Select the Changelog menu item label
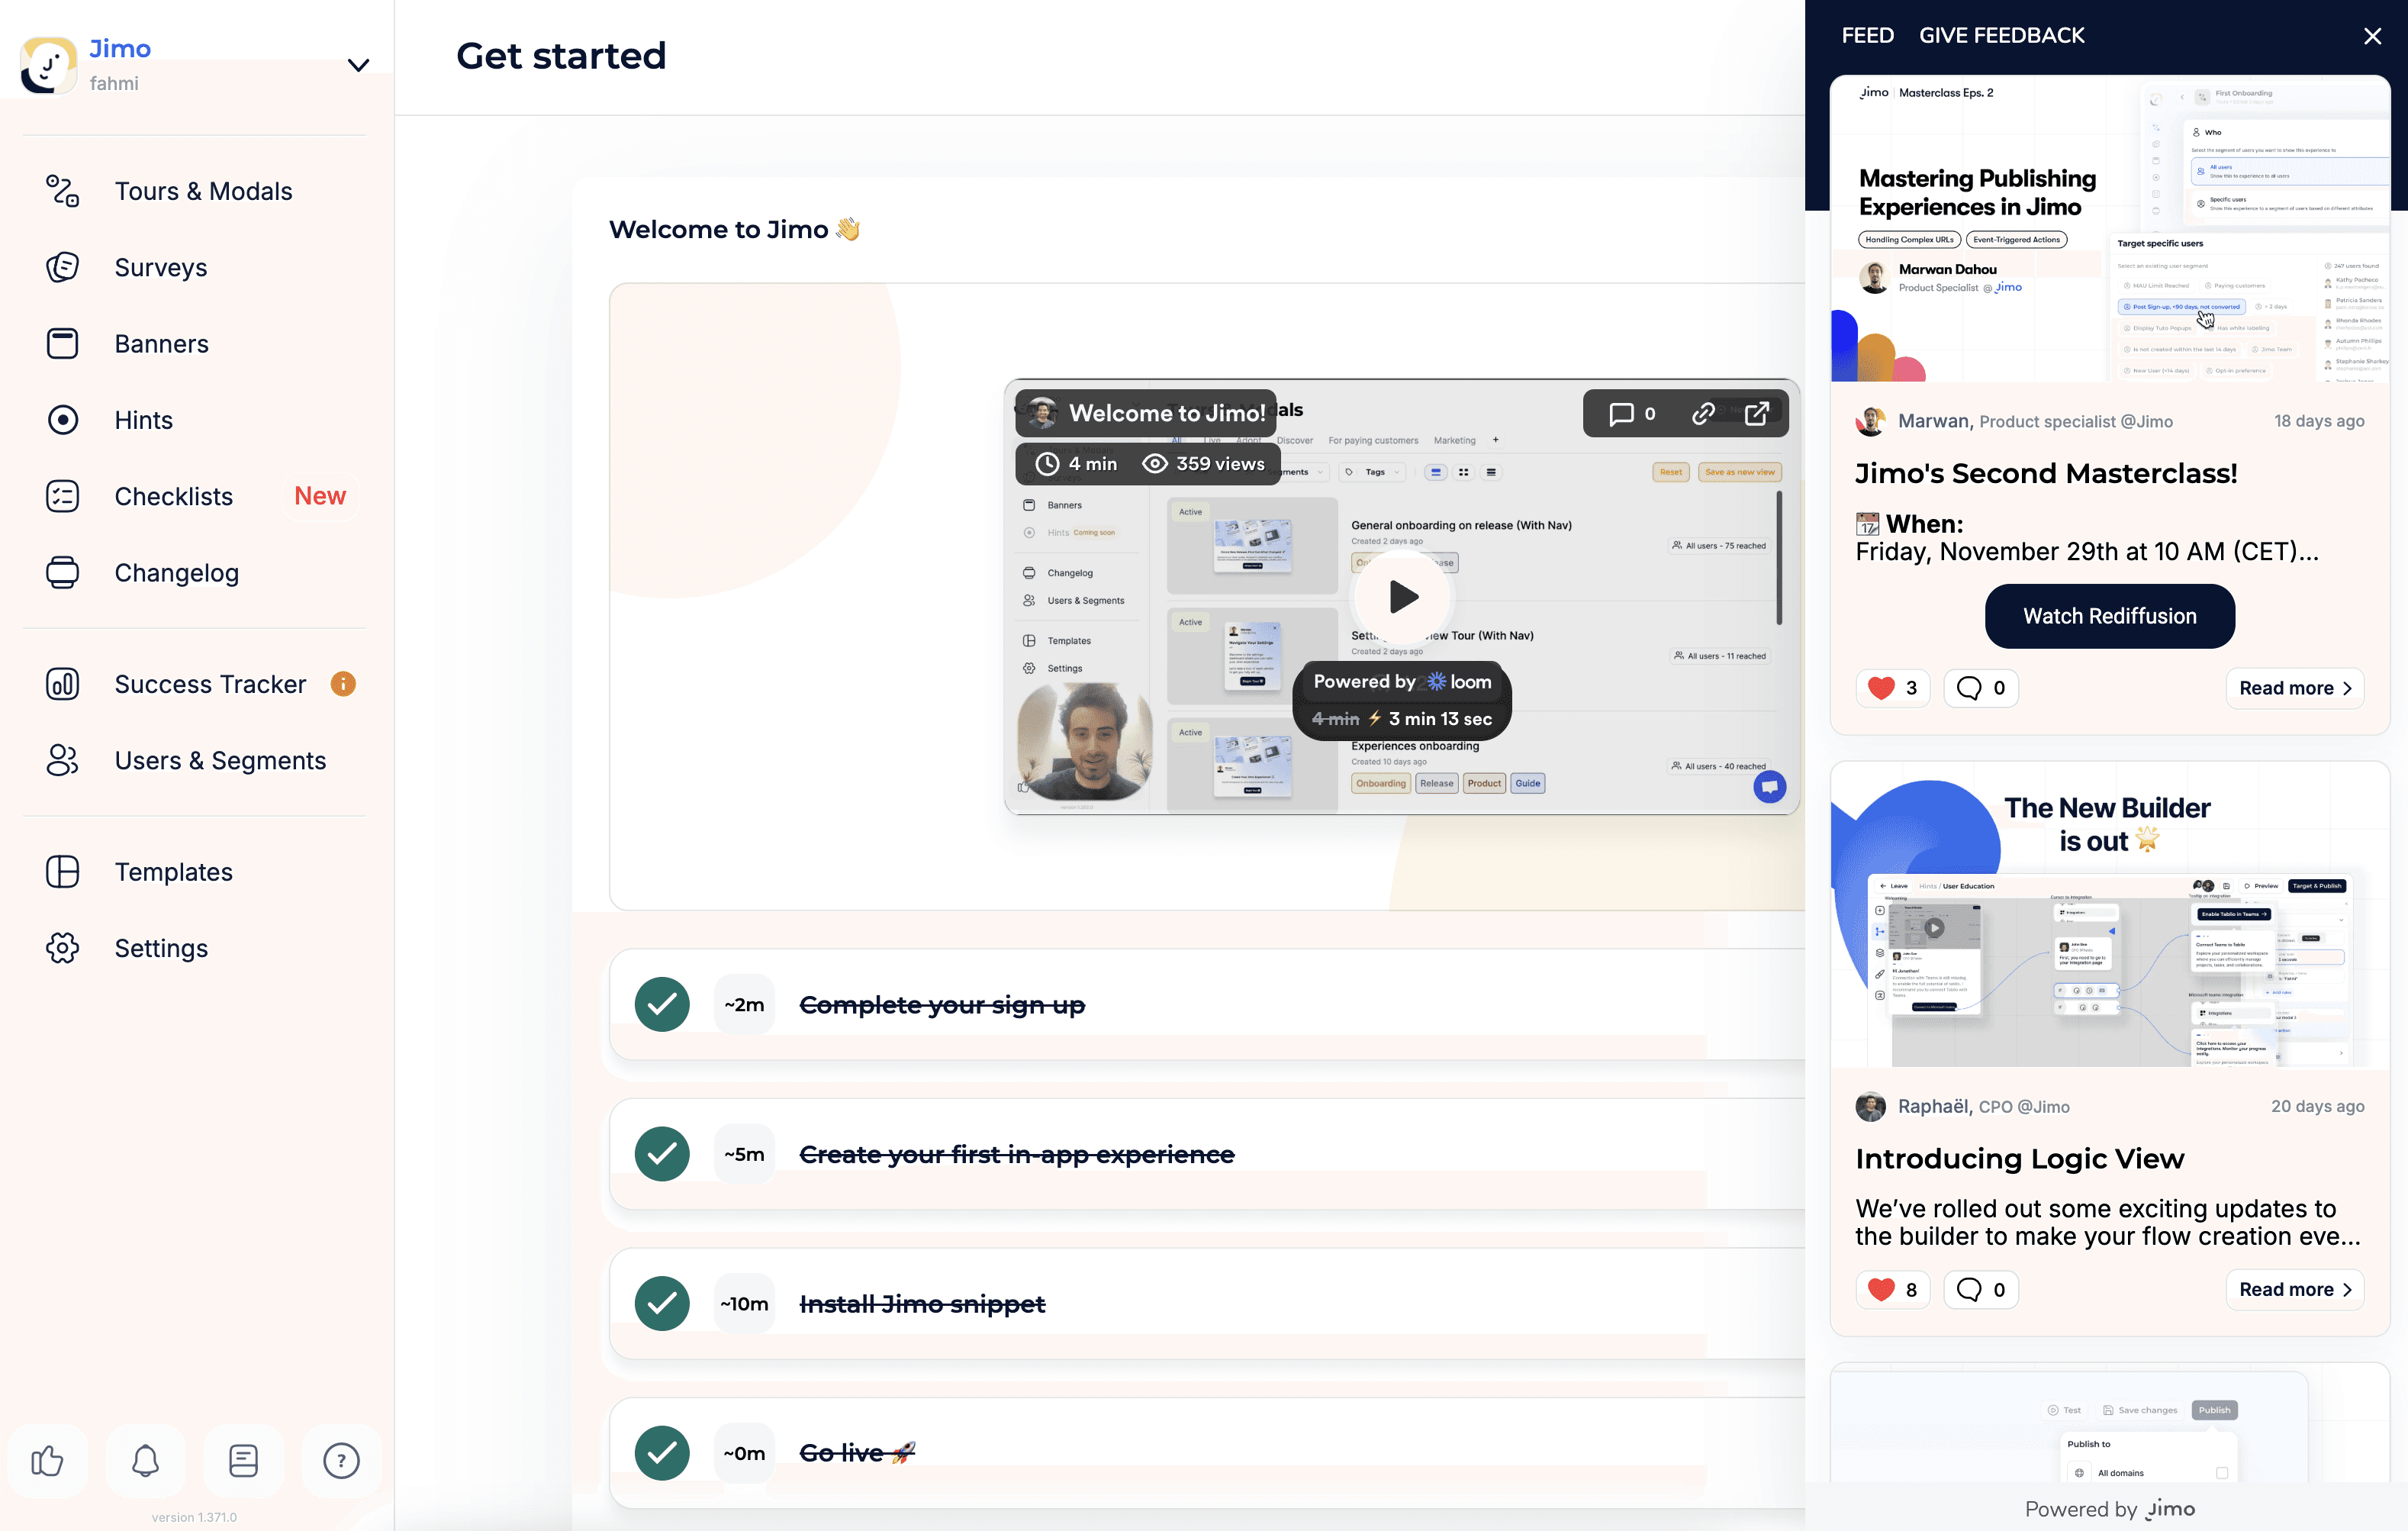Viewport: 2408px width, 1531px height. point(176,573)
